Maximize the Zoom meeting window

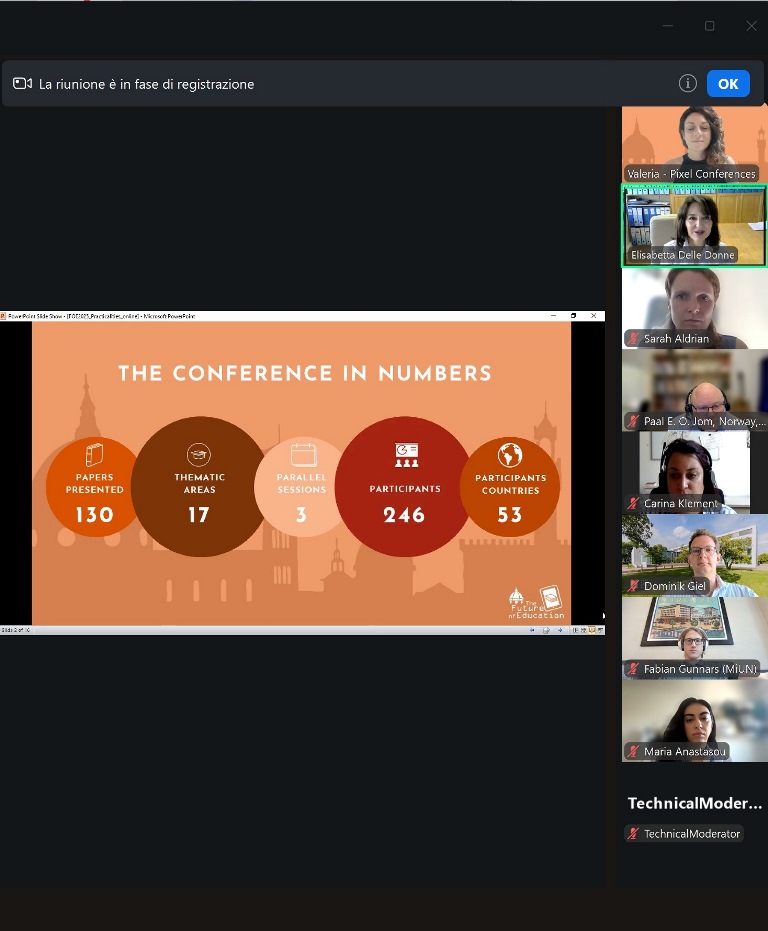pyautogui.click(x=709, y=26)
